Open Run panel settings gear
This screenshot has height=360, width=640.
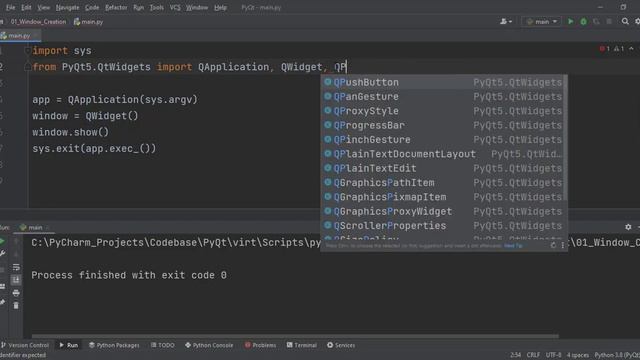point(628,227)
